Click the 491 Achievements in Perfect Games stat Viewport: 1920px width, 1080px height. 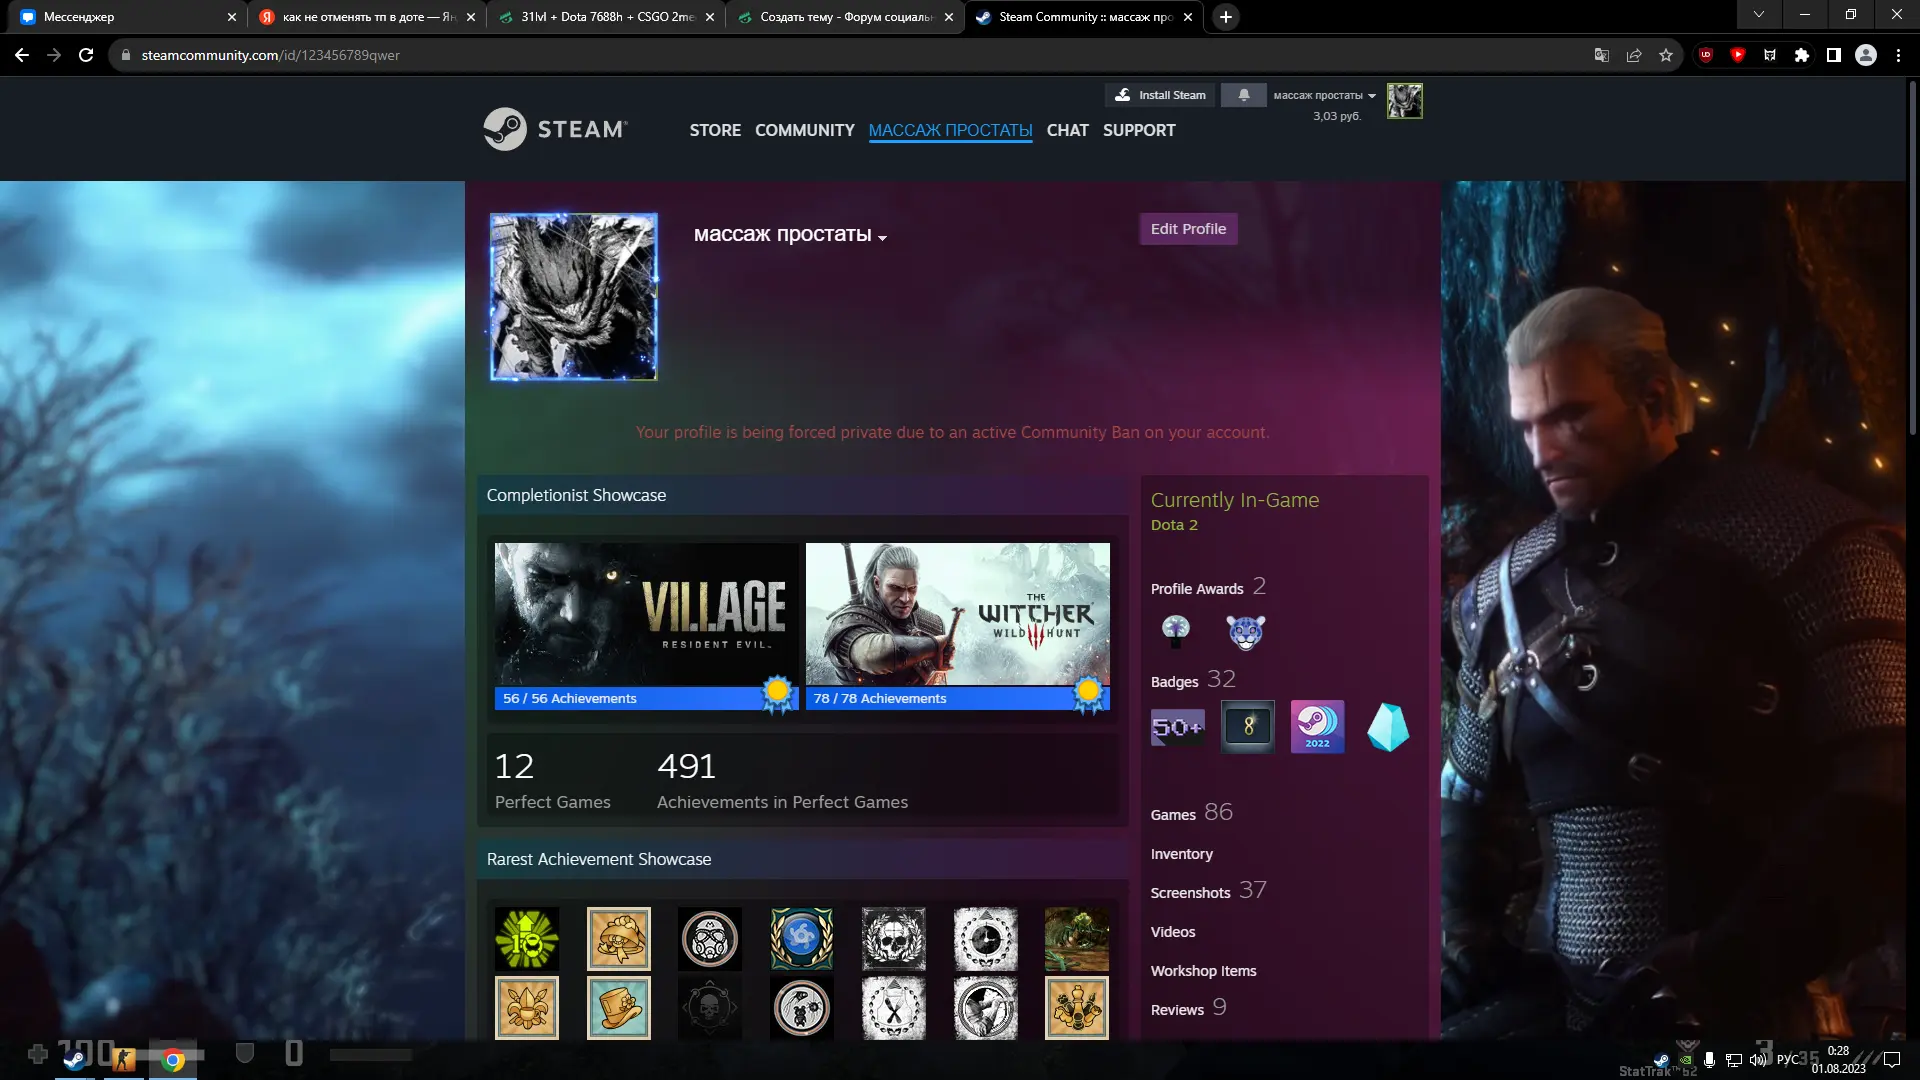tap(782, 780)
